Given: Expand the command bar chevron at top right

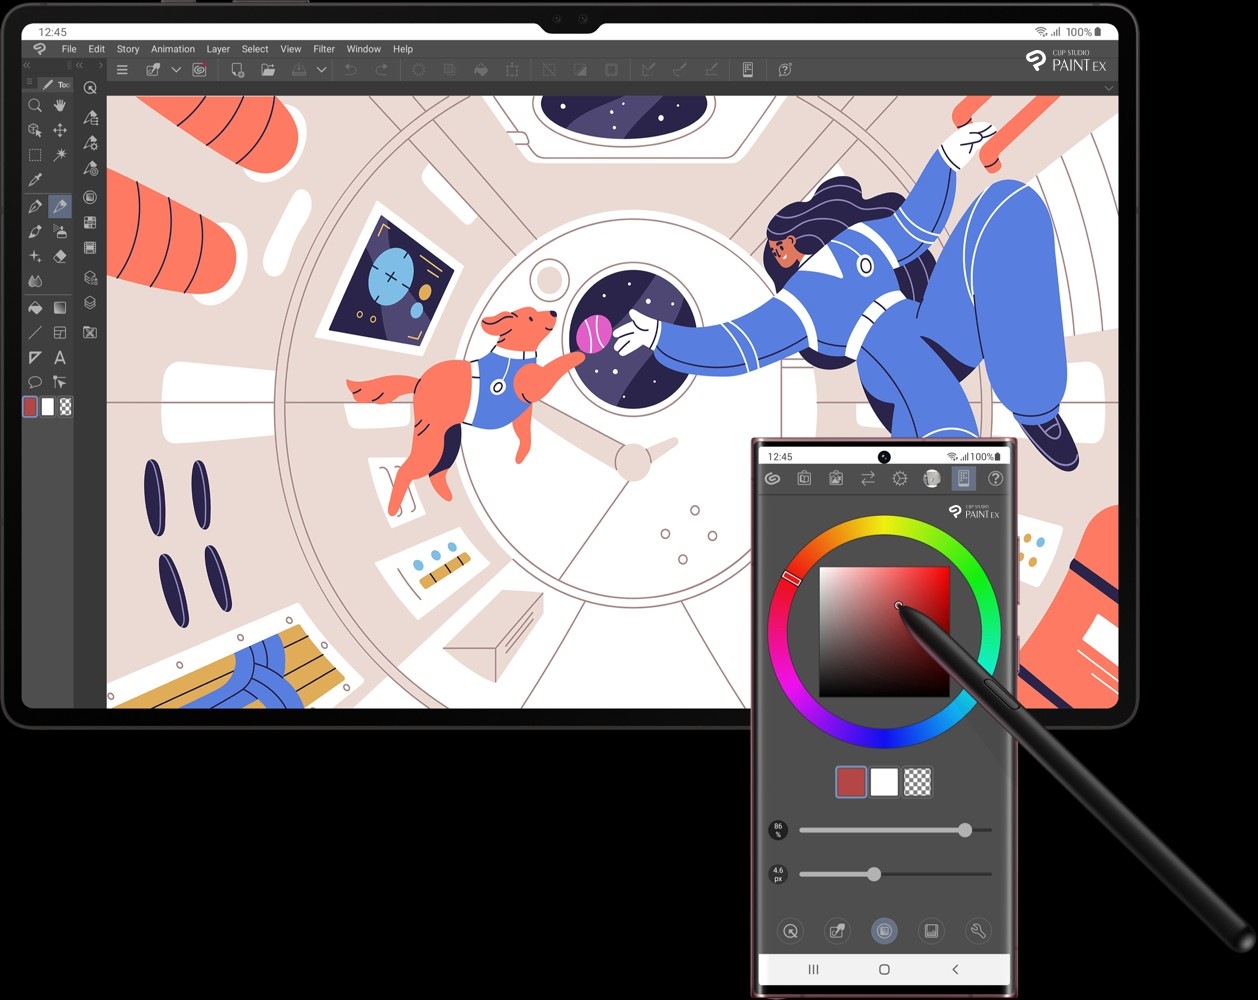Looking at the screenshot, I should coord(1108,88).
